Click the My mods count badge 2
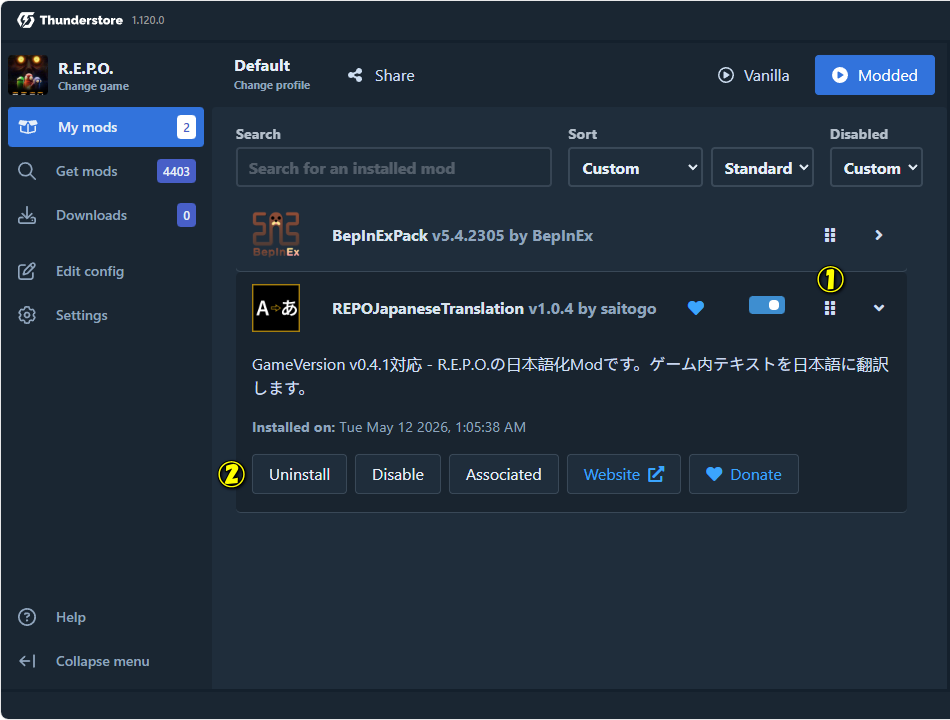Screen dimensions: 950x720 click(x=186, y=127)
